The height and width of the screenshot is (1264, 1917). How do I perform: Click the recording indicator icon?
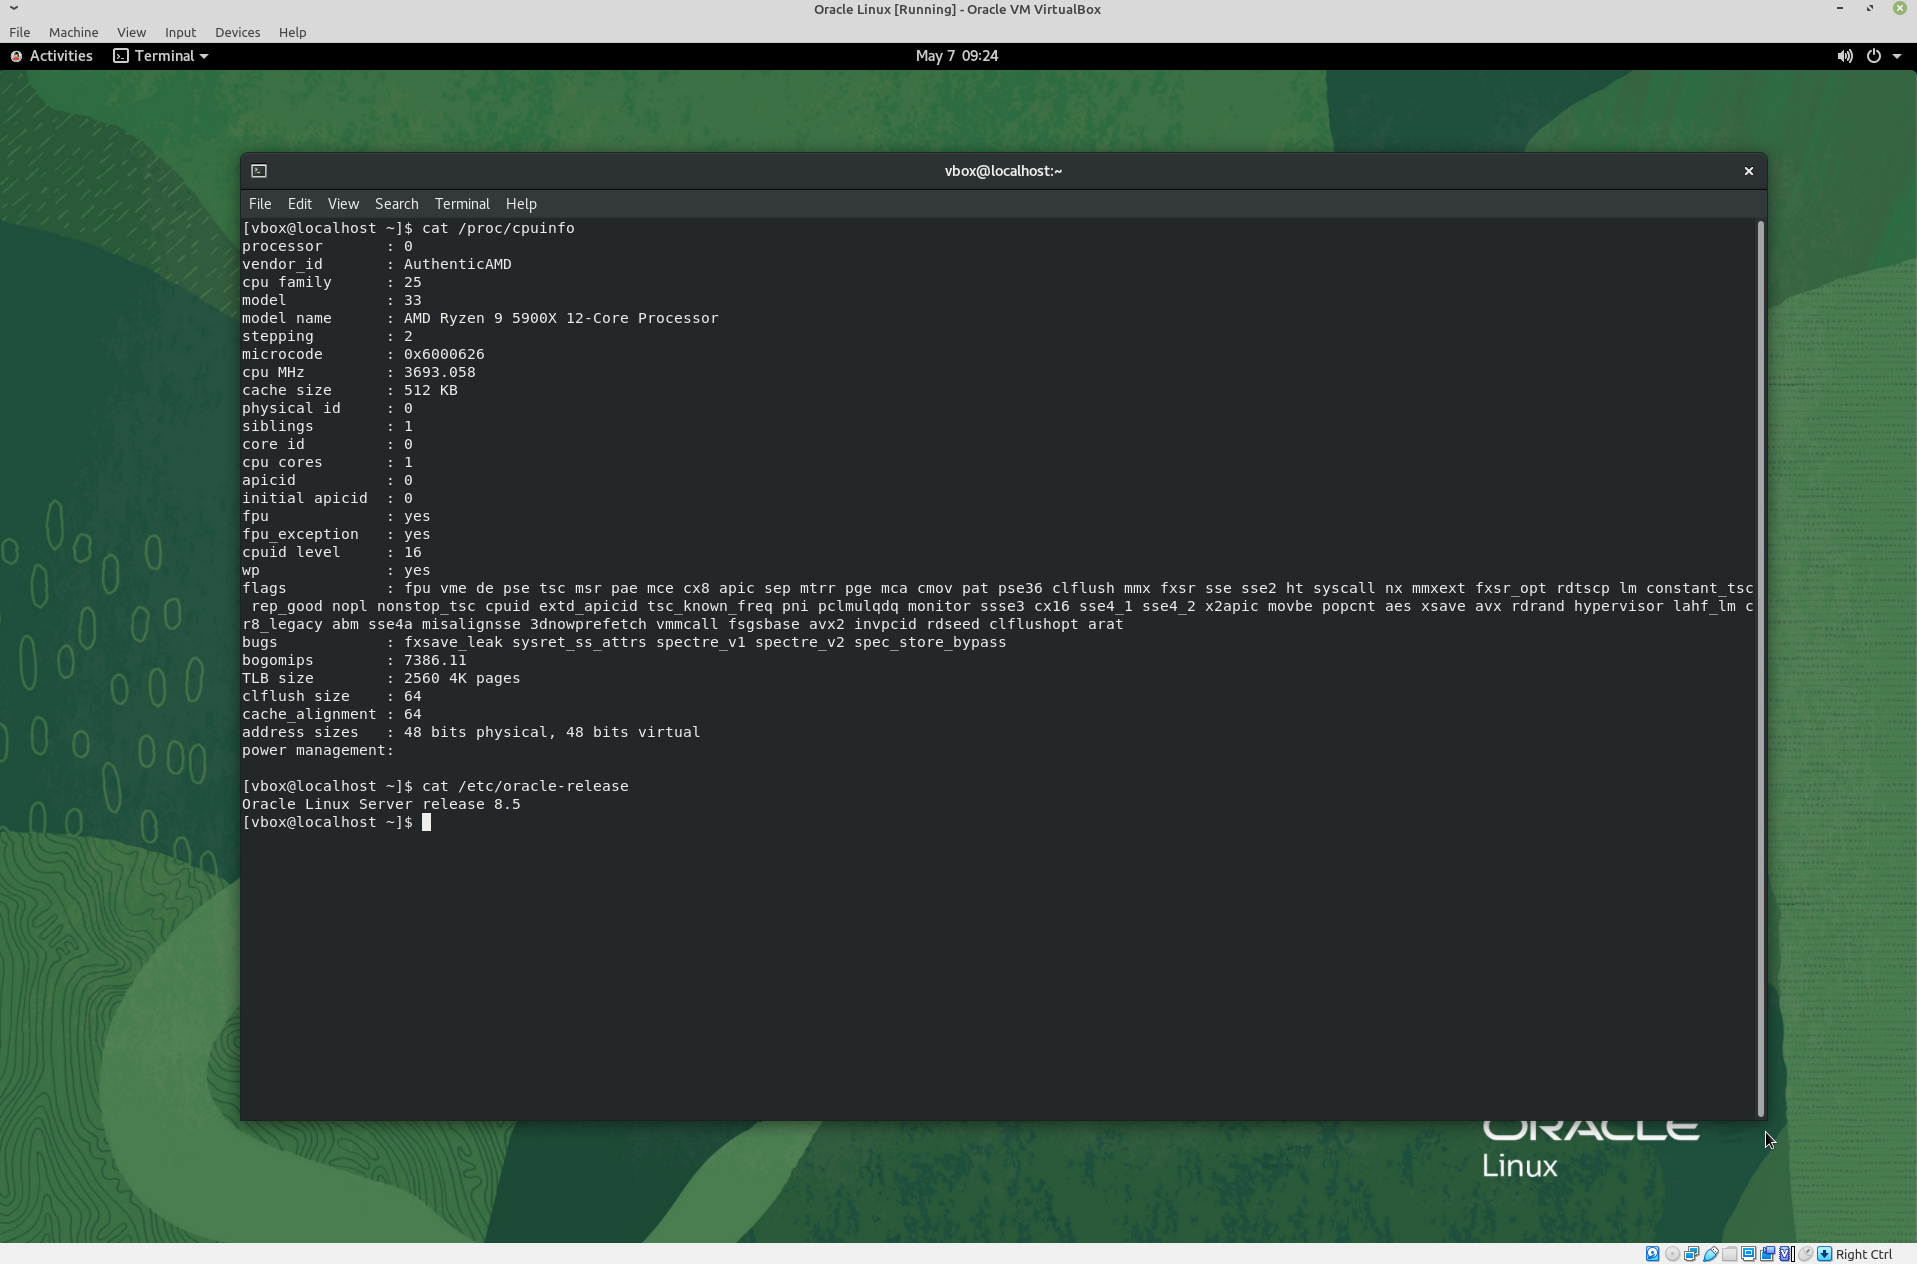[1767, 1254]
